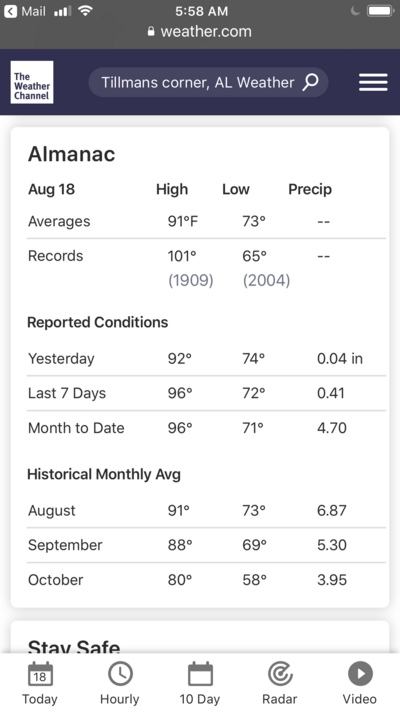Tap the Almanac heading
400x712 pixels.
(72, 154)
